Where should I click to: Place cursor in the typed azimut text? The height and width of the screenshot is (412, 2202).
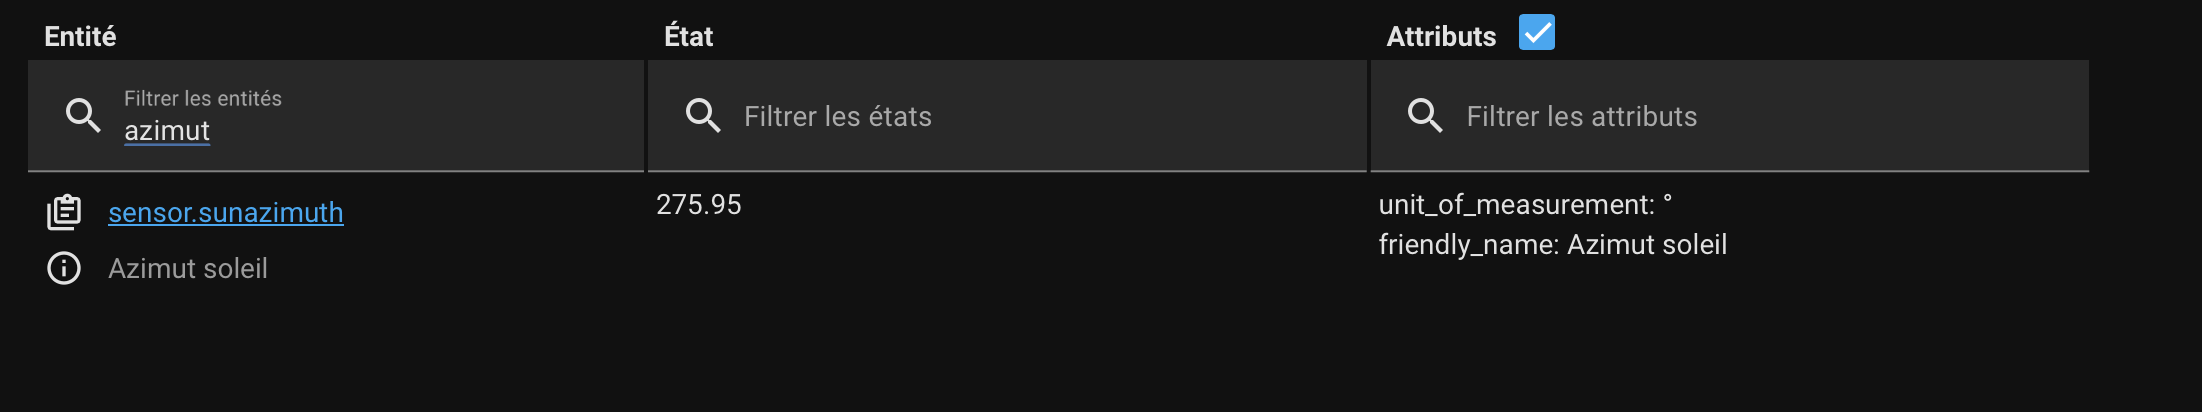point(167,131)
